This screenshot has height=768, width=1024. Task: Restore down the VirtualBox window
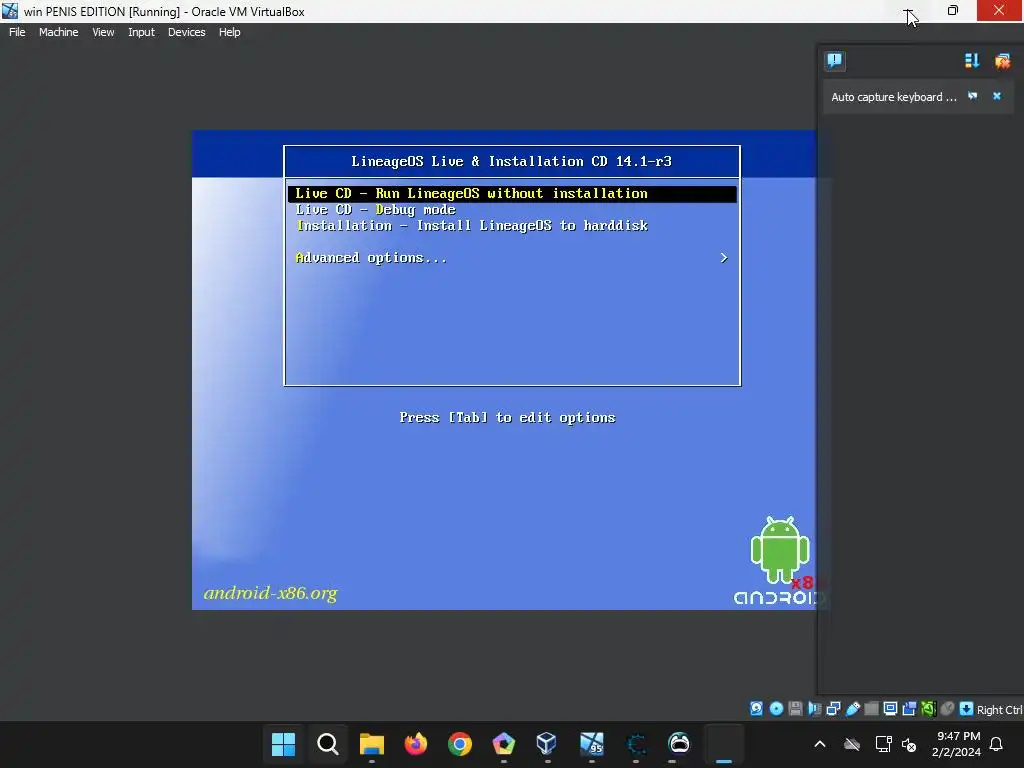(x=953, y=11)
